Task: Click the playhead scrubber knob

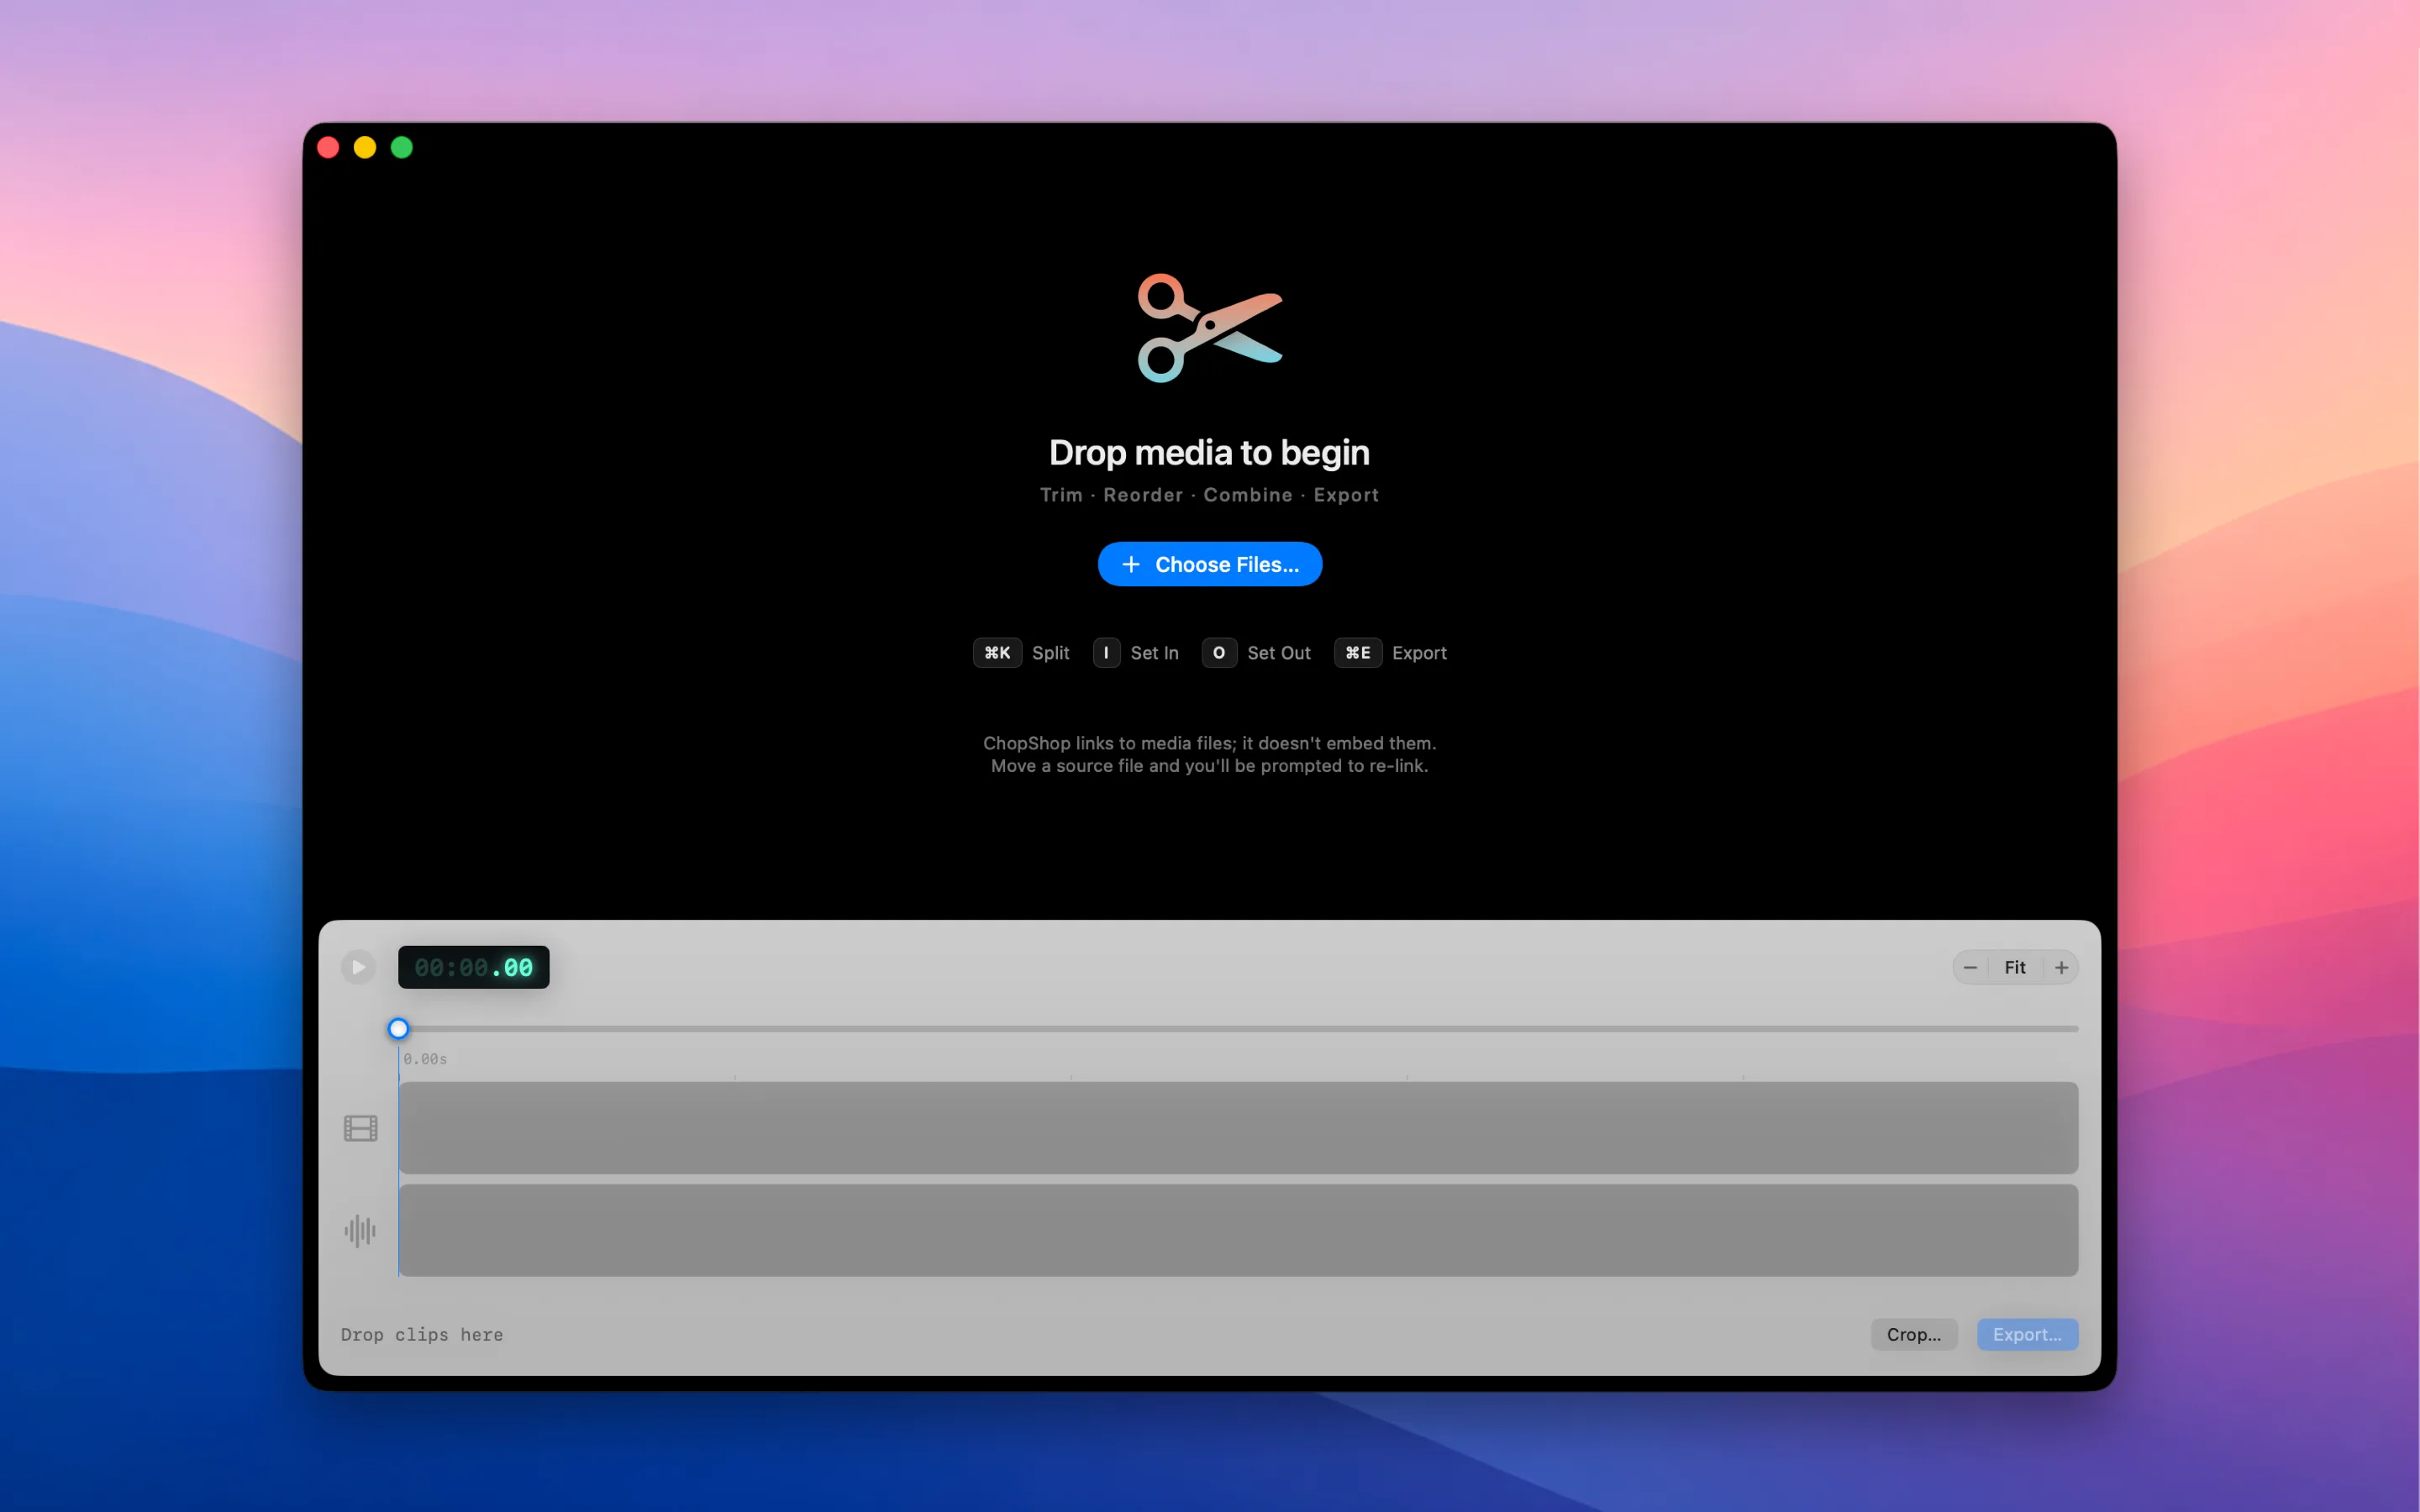Action: point(398,1028)
